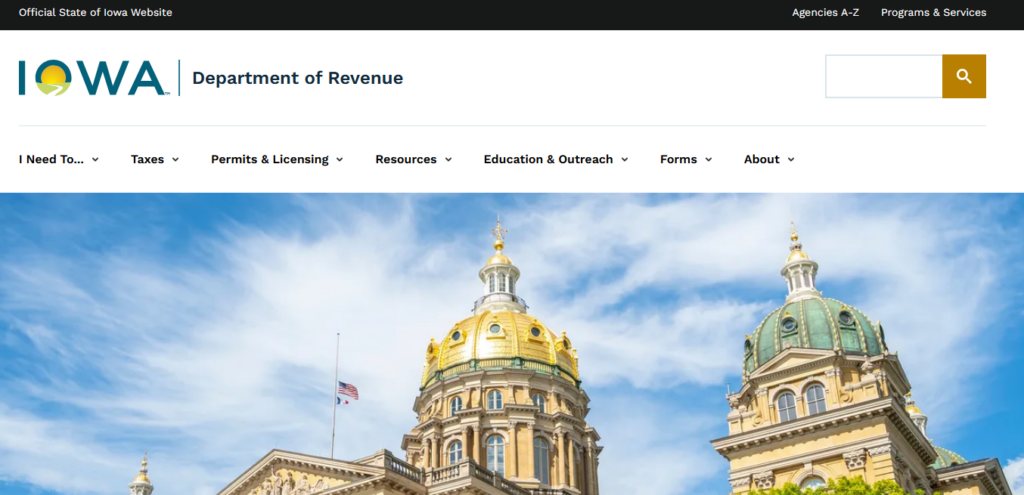
Task: Open the Forms menu item
Action: [678, 160]
